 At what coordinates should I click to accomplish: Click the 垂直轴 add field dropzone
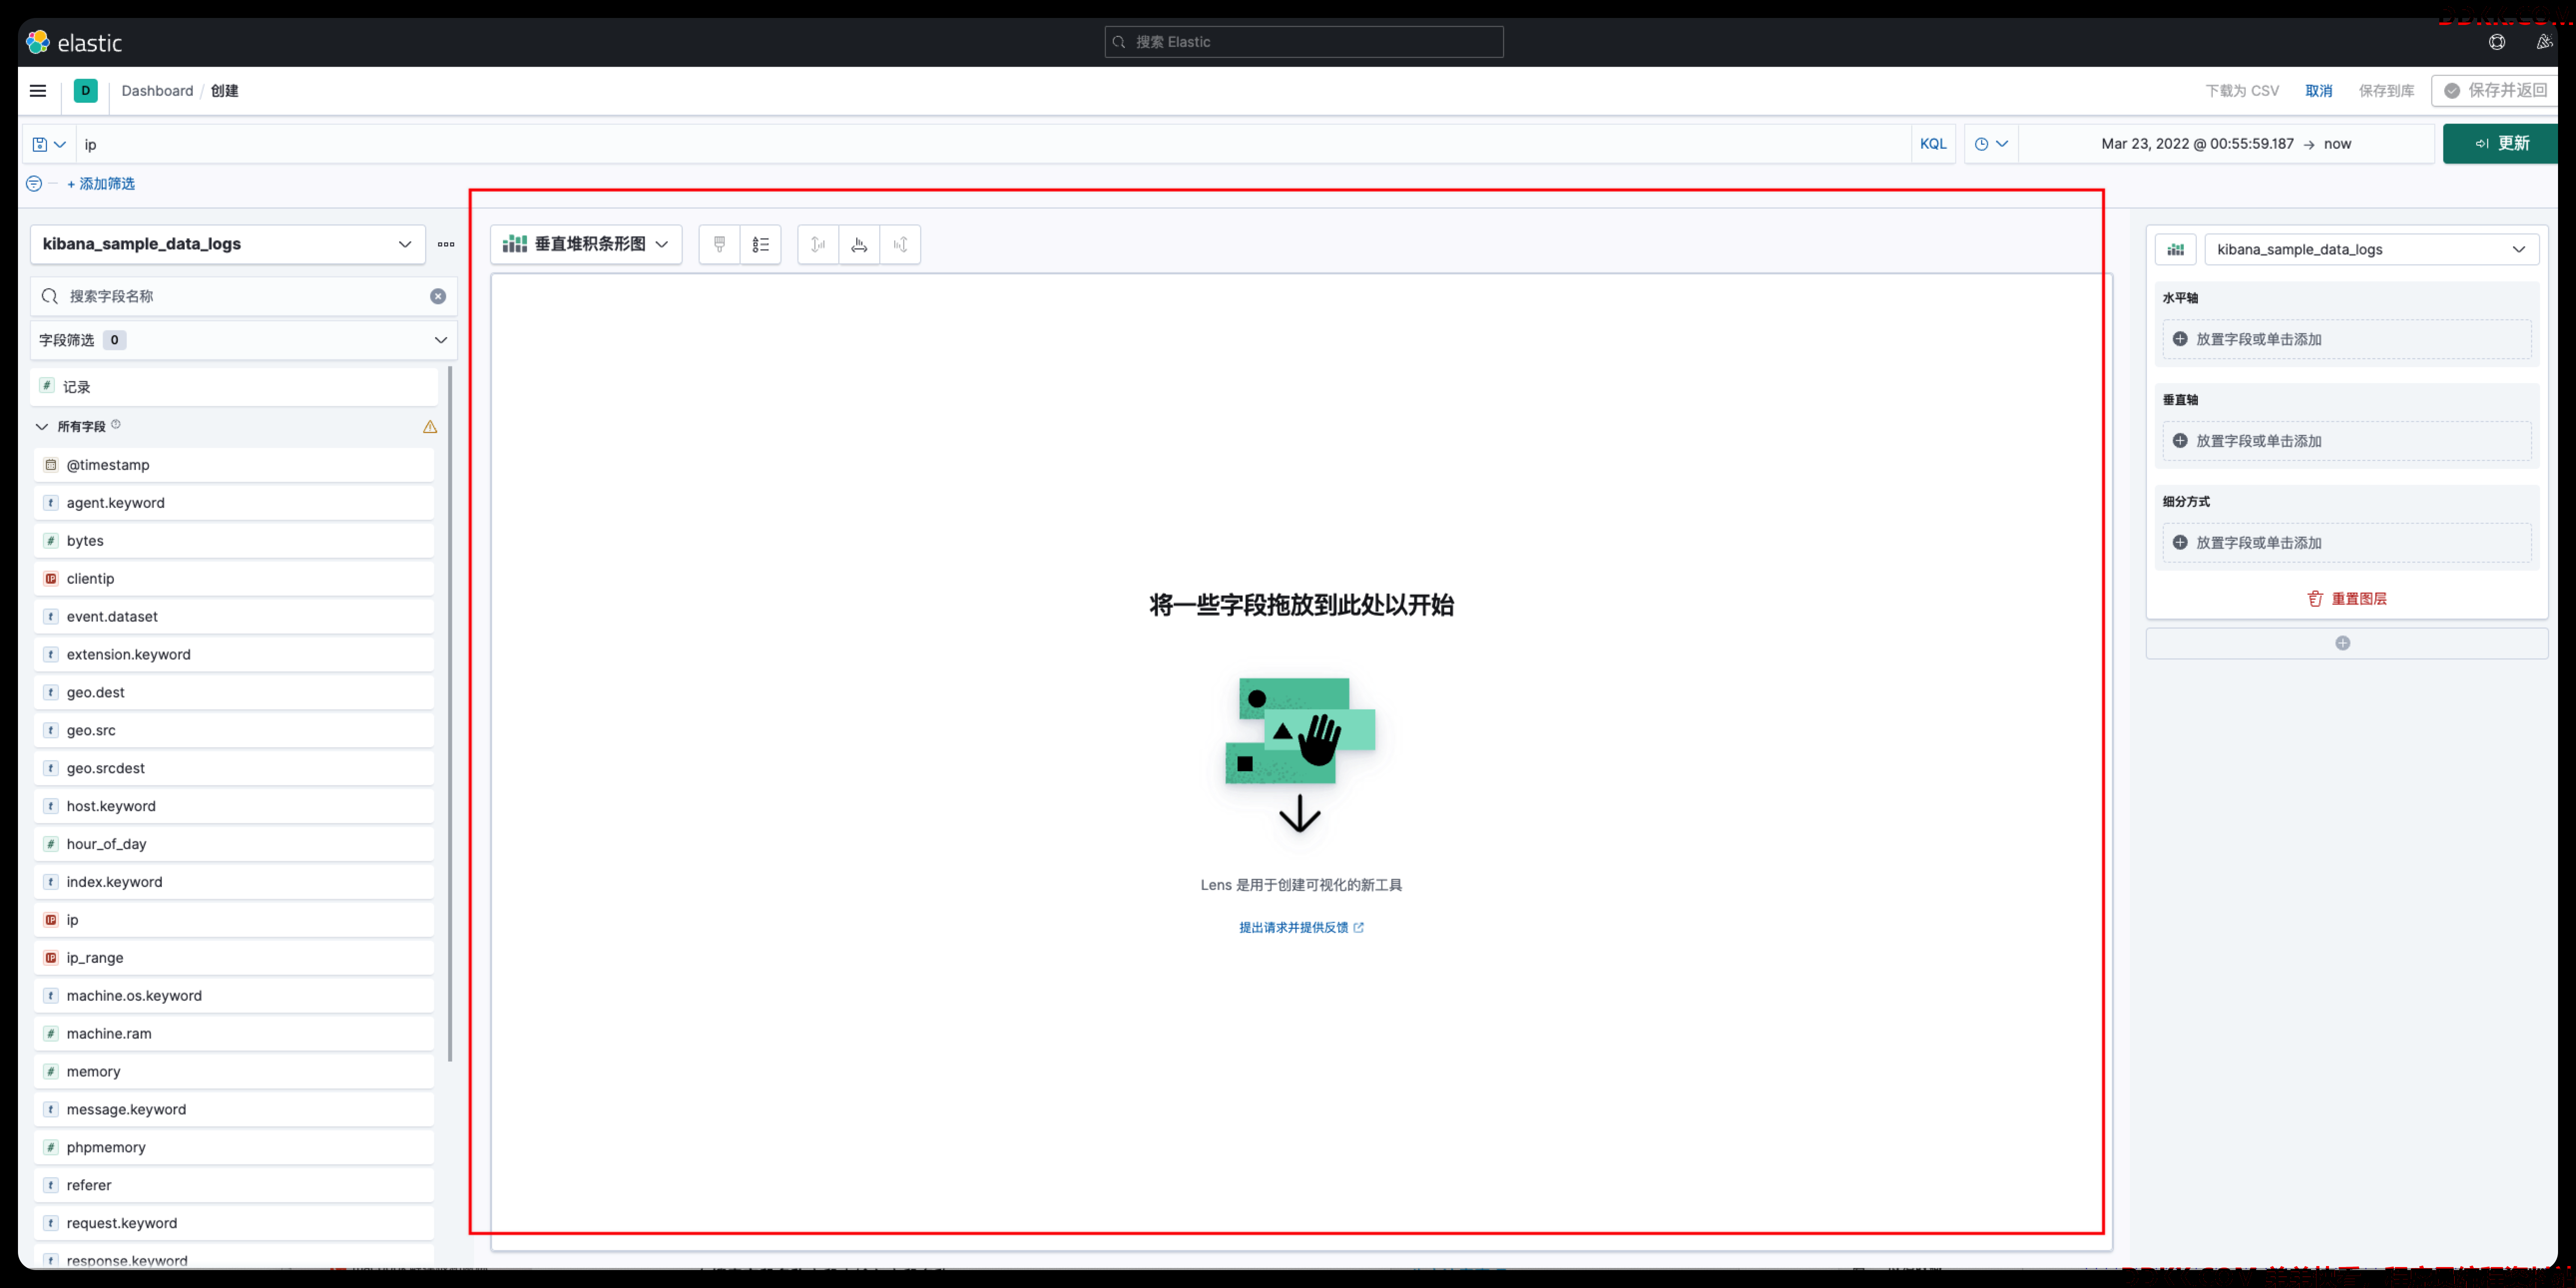point(2346,441)
